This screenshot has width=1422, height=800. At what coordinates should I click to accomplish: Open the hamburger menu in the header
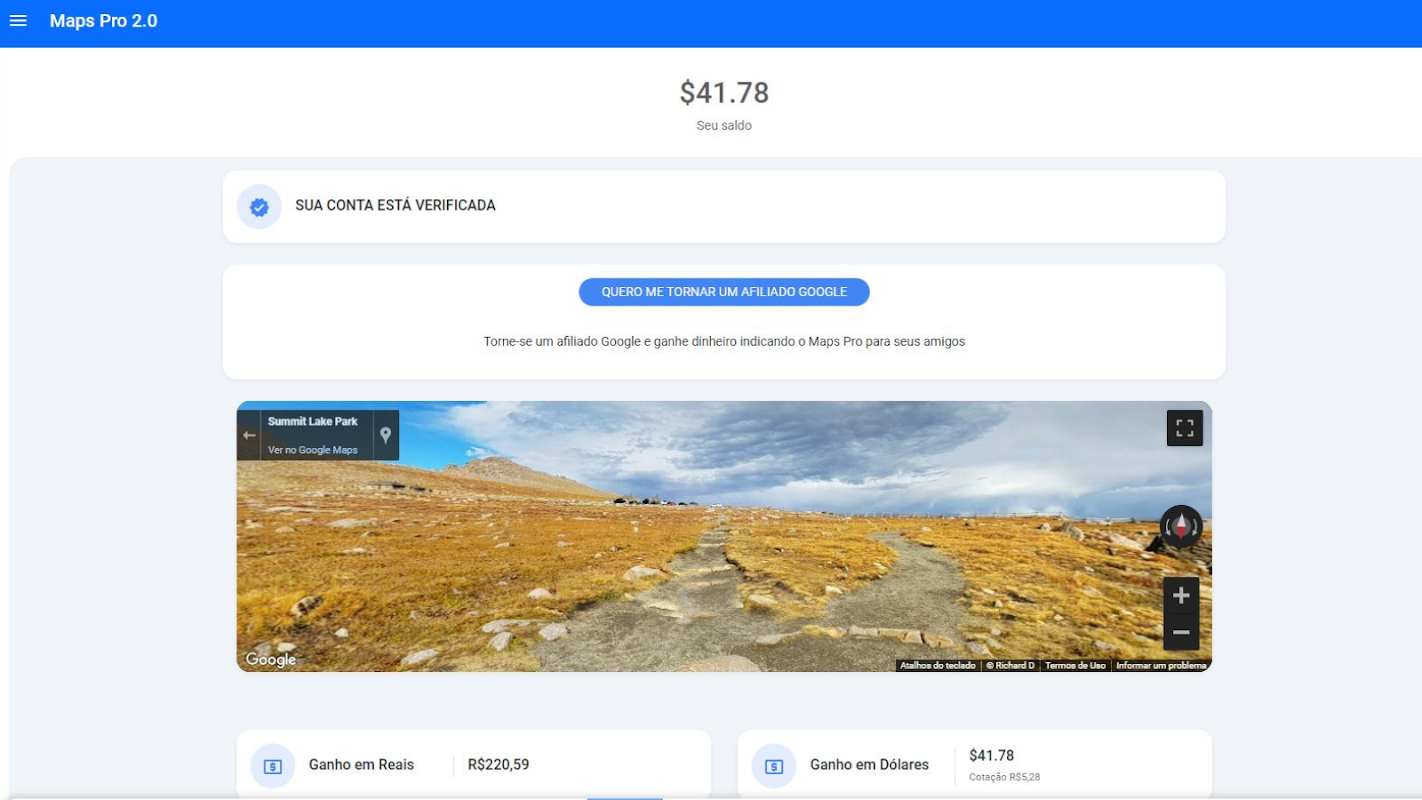click(x=18, y=21)
